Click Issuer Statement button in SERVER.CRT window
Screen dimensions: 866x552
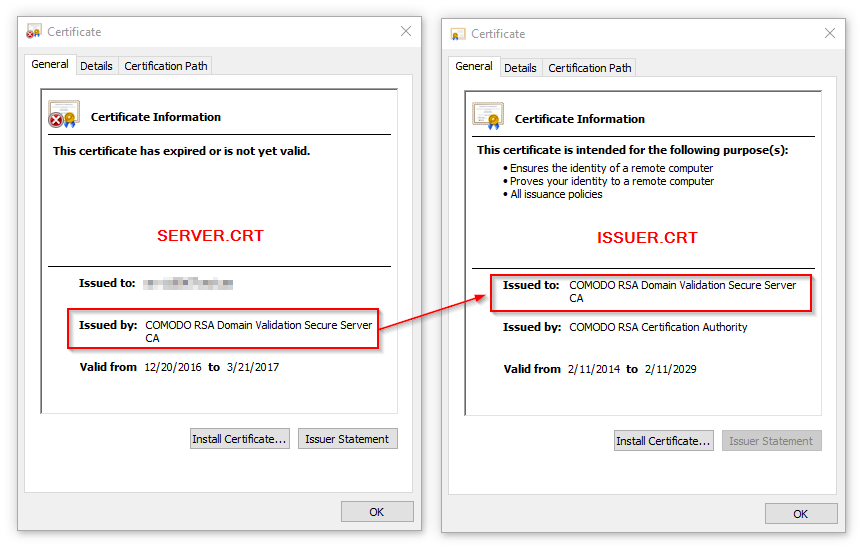(x=347, y=439)
